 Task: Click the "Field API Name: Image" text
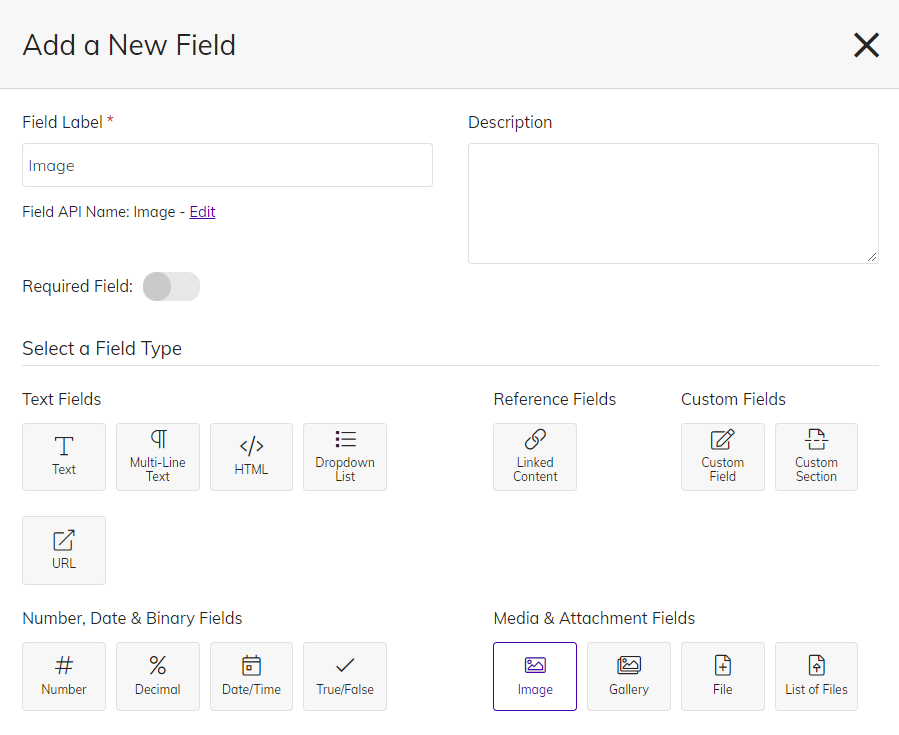pos(99,212)
